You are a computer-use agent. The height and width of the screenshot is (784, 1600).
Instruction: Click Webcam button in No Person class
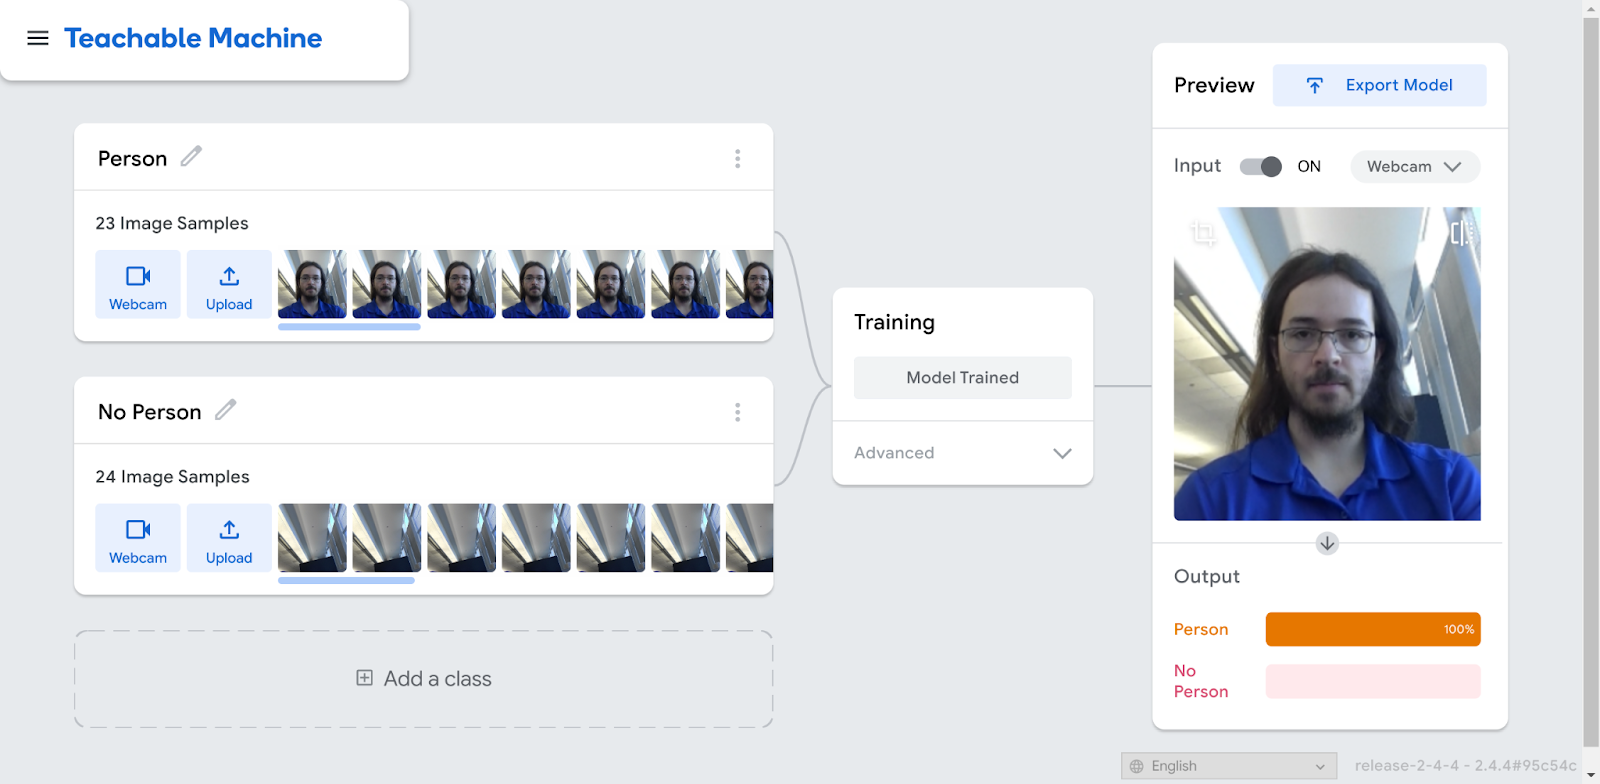(138, 538)
